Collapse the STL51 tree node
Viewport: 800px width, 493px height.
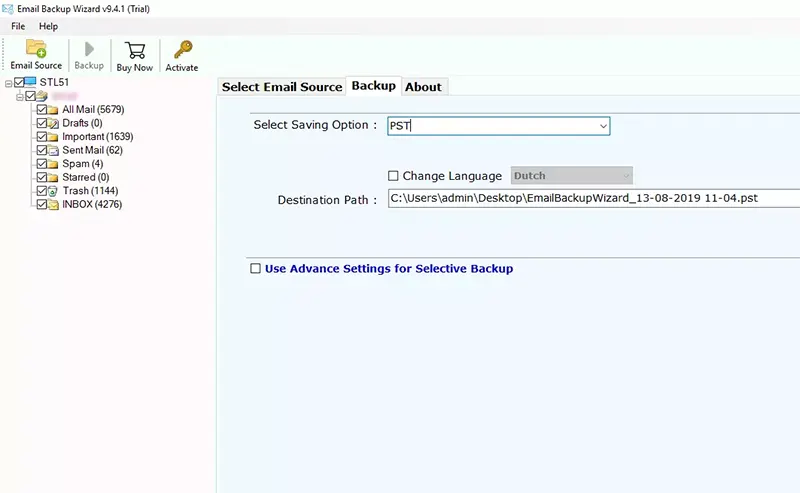tap(8, 82)
